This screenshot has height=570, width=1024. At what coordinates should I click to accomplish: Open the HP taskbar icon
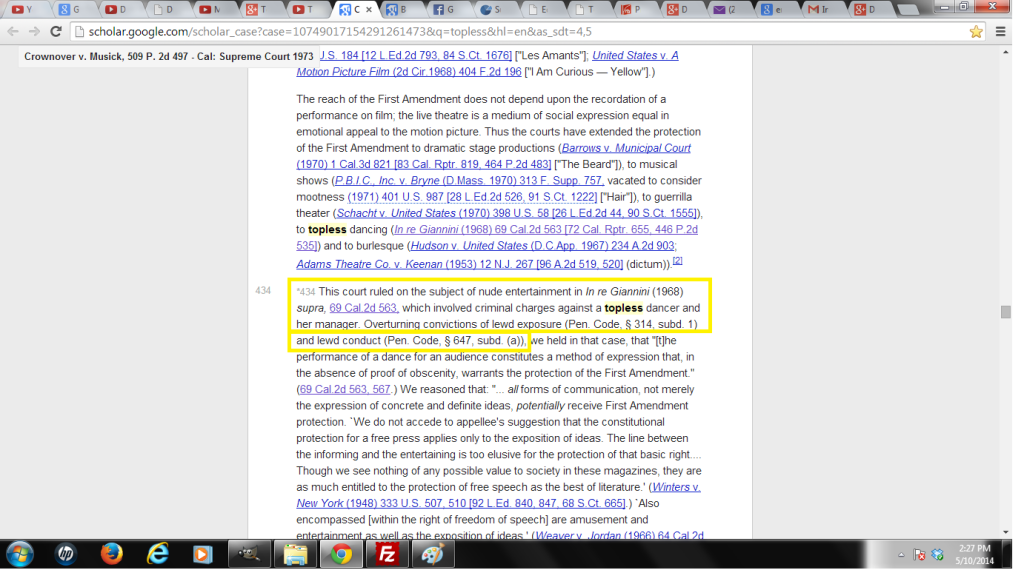[65, 554]
